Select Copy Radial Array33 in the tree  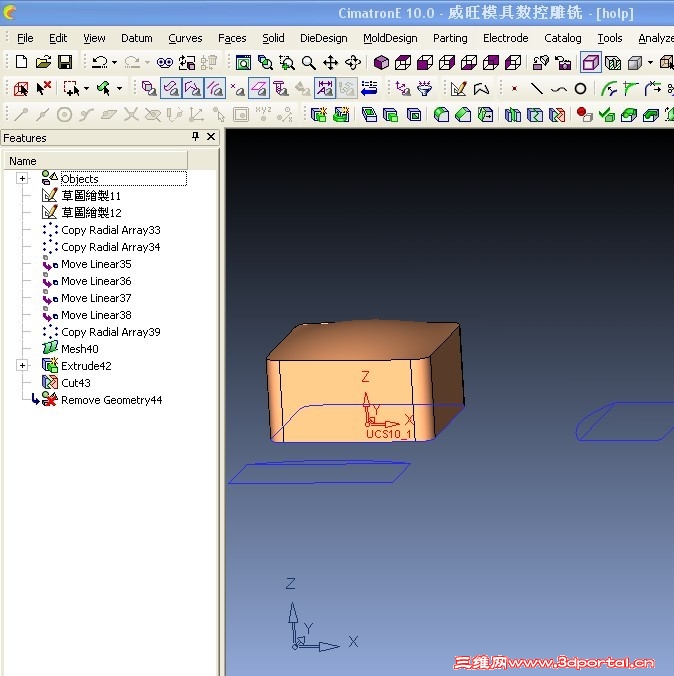click(111, 230)
